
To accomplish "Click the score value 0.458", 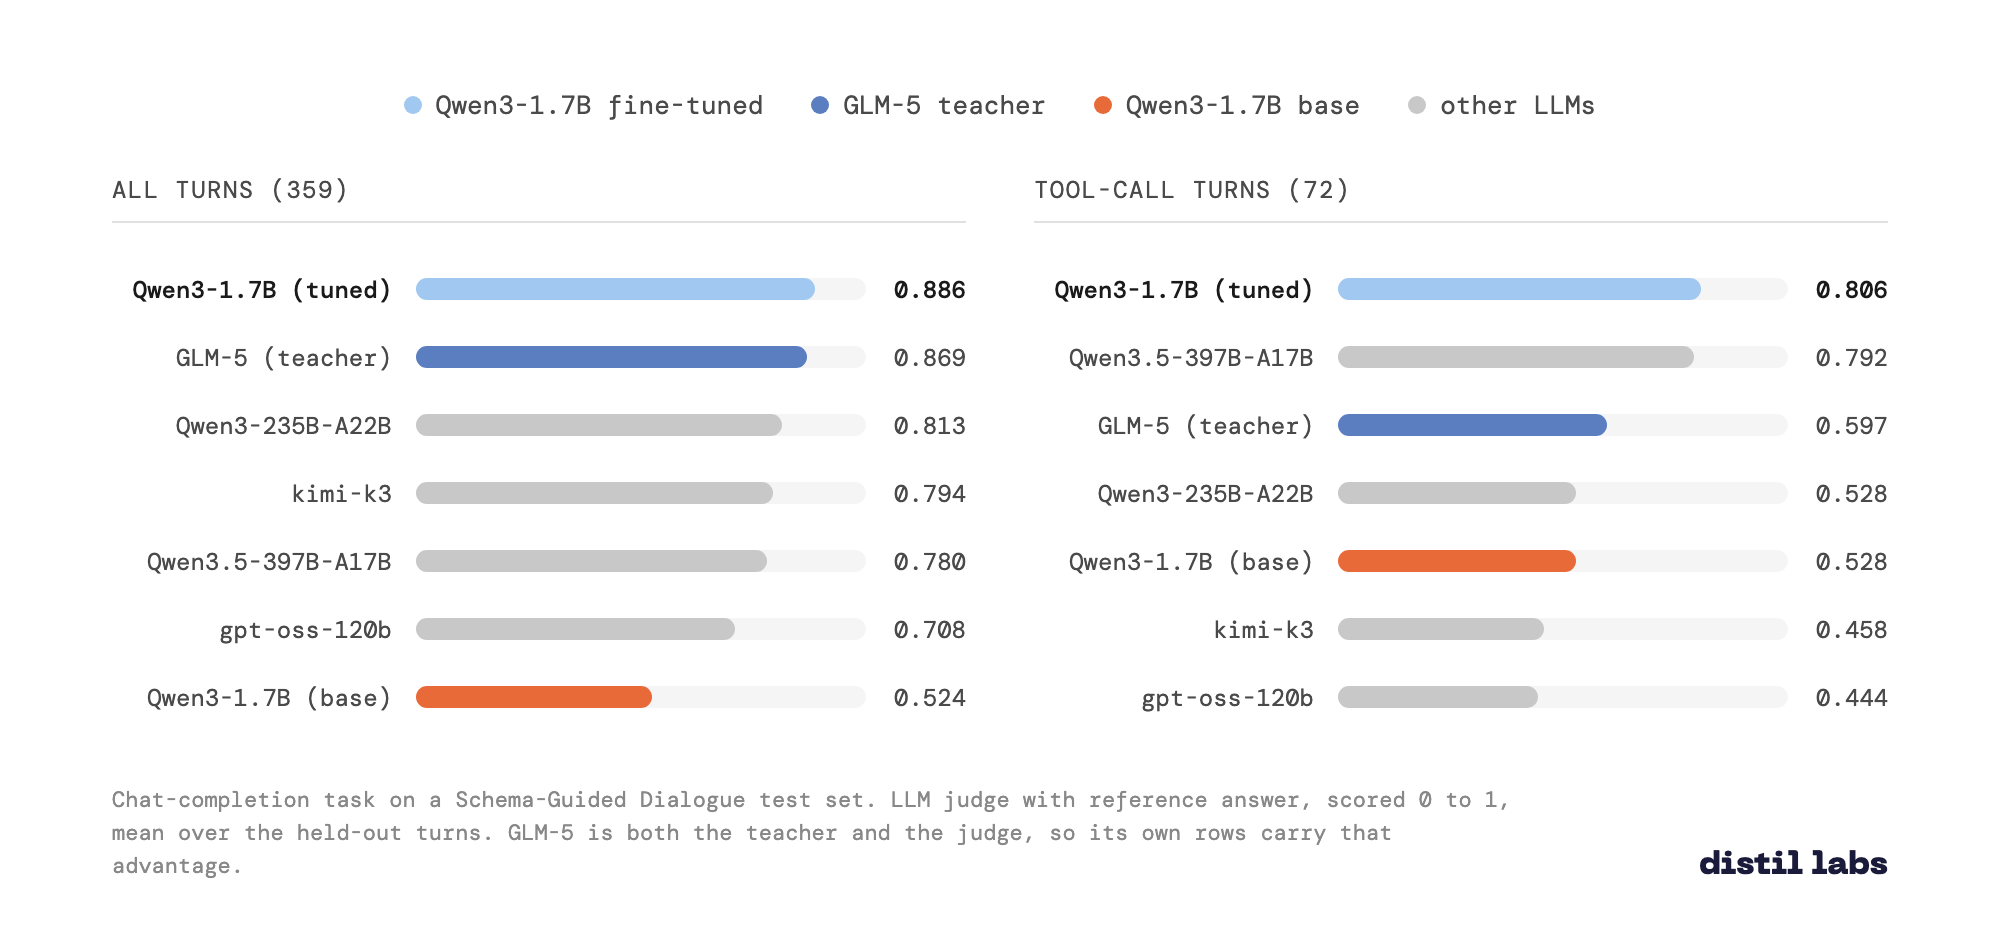I will (x=1852, y=630).
